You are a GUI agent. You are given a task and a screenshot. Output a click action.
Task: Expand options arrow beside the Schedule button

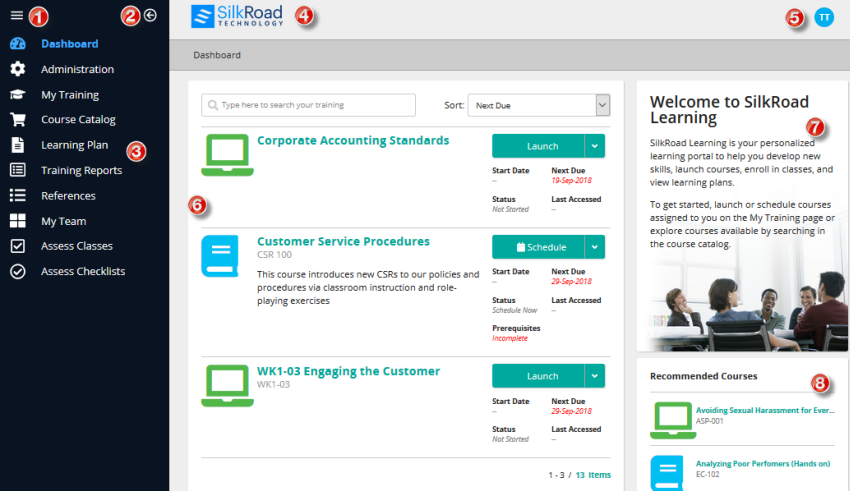coord(595,247)
